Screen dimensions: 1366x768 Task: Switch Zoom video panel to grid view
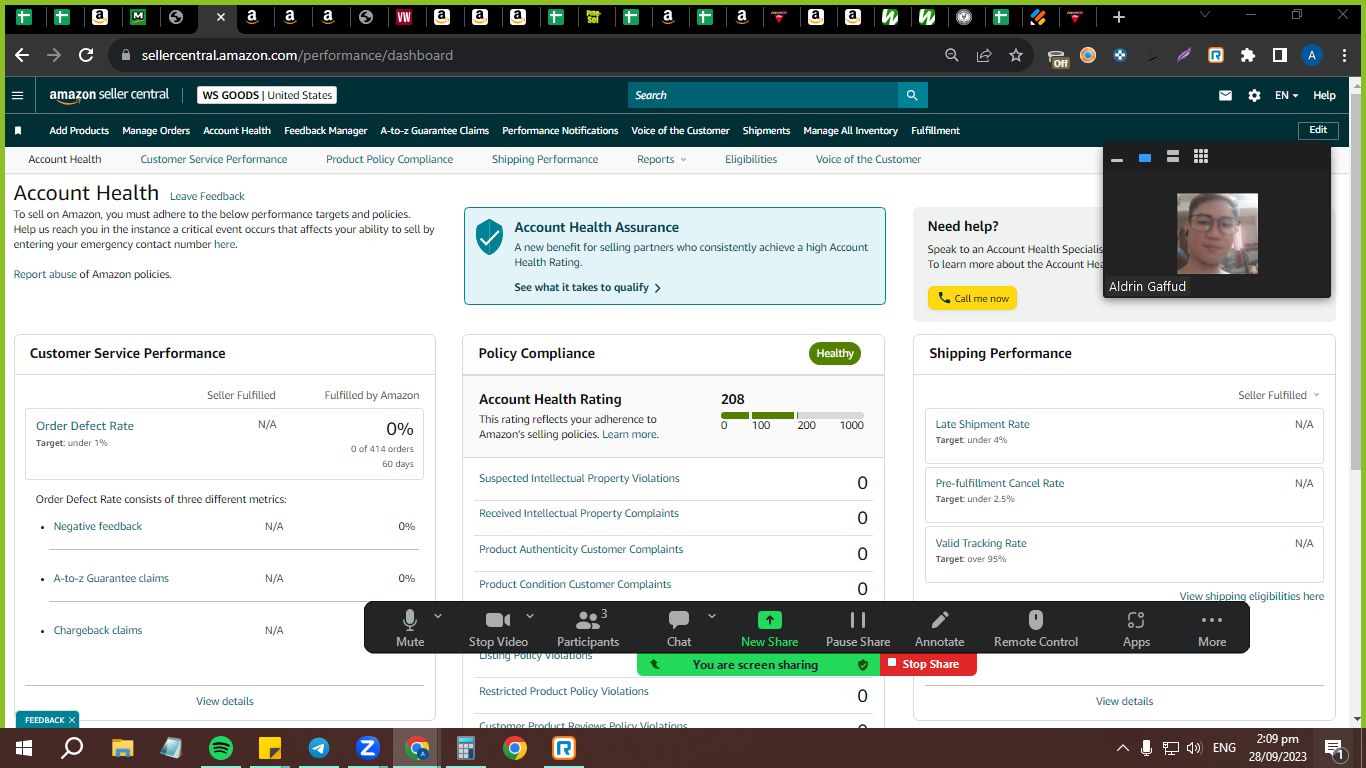pos(1201,156)
